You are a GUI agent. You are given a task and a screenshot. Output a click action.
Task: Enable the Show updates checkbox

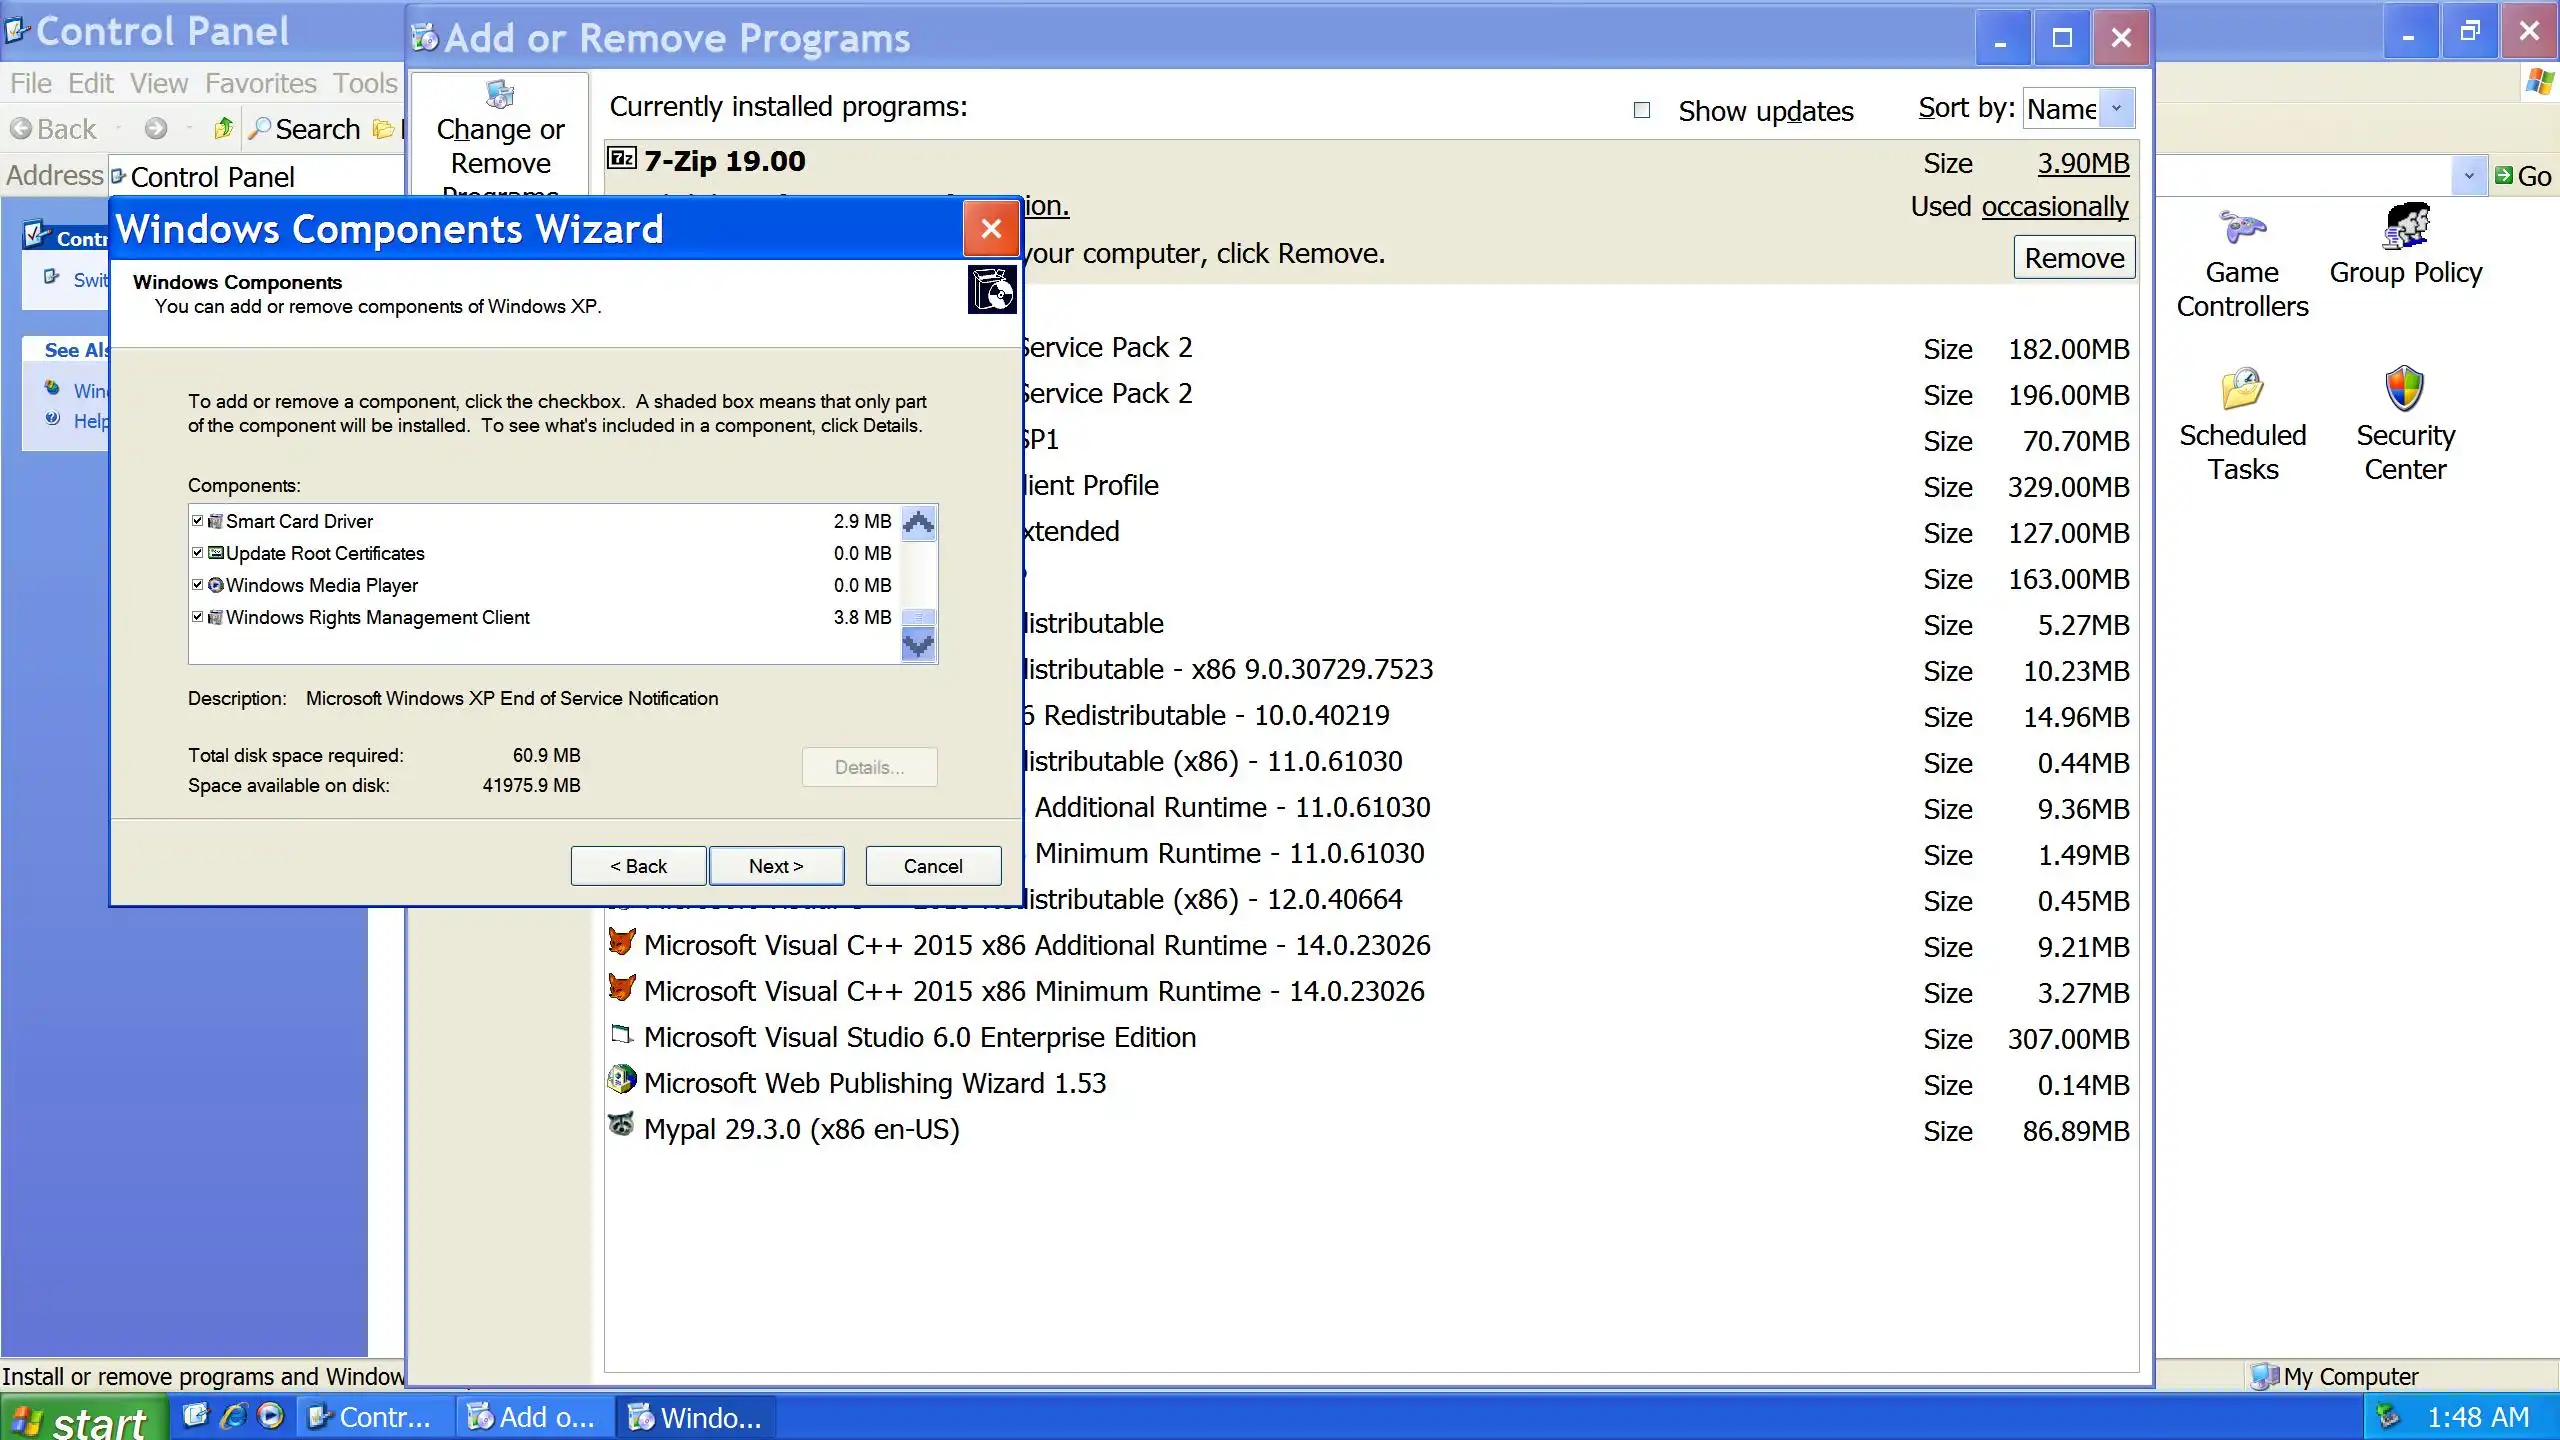[x=1641, y=110]
